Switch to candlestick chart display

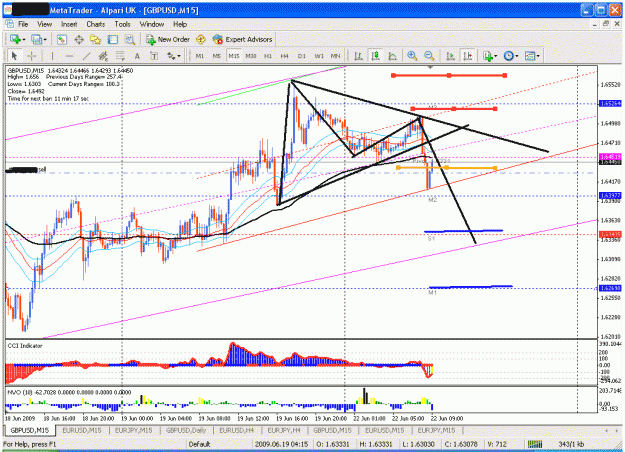(375, 56)
